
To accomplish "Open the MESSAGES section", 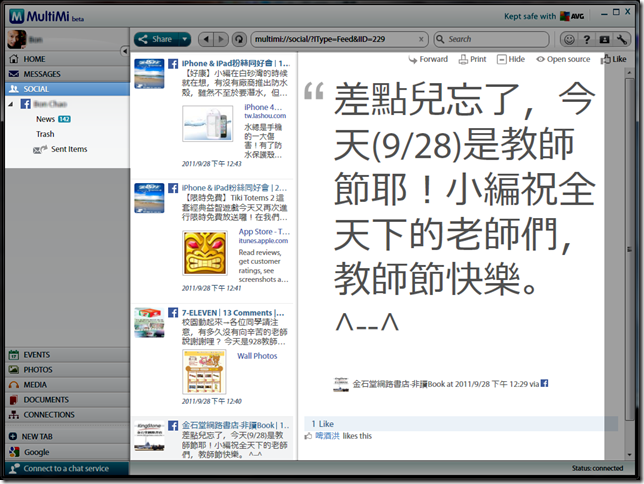I will pos(42,74).
